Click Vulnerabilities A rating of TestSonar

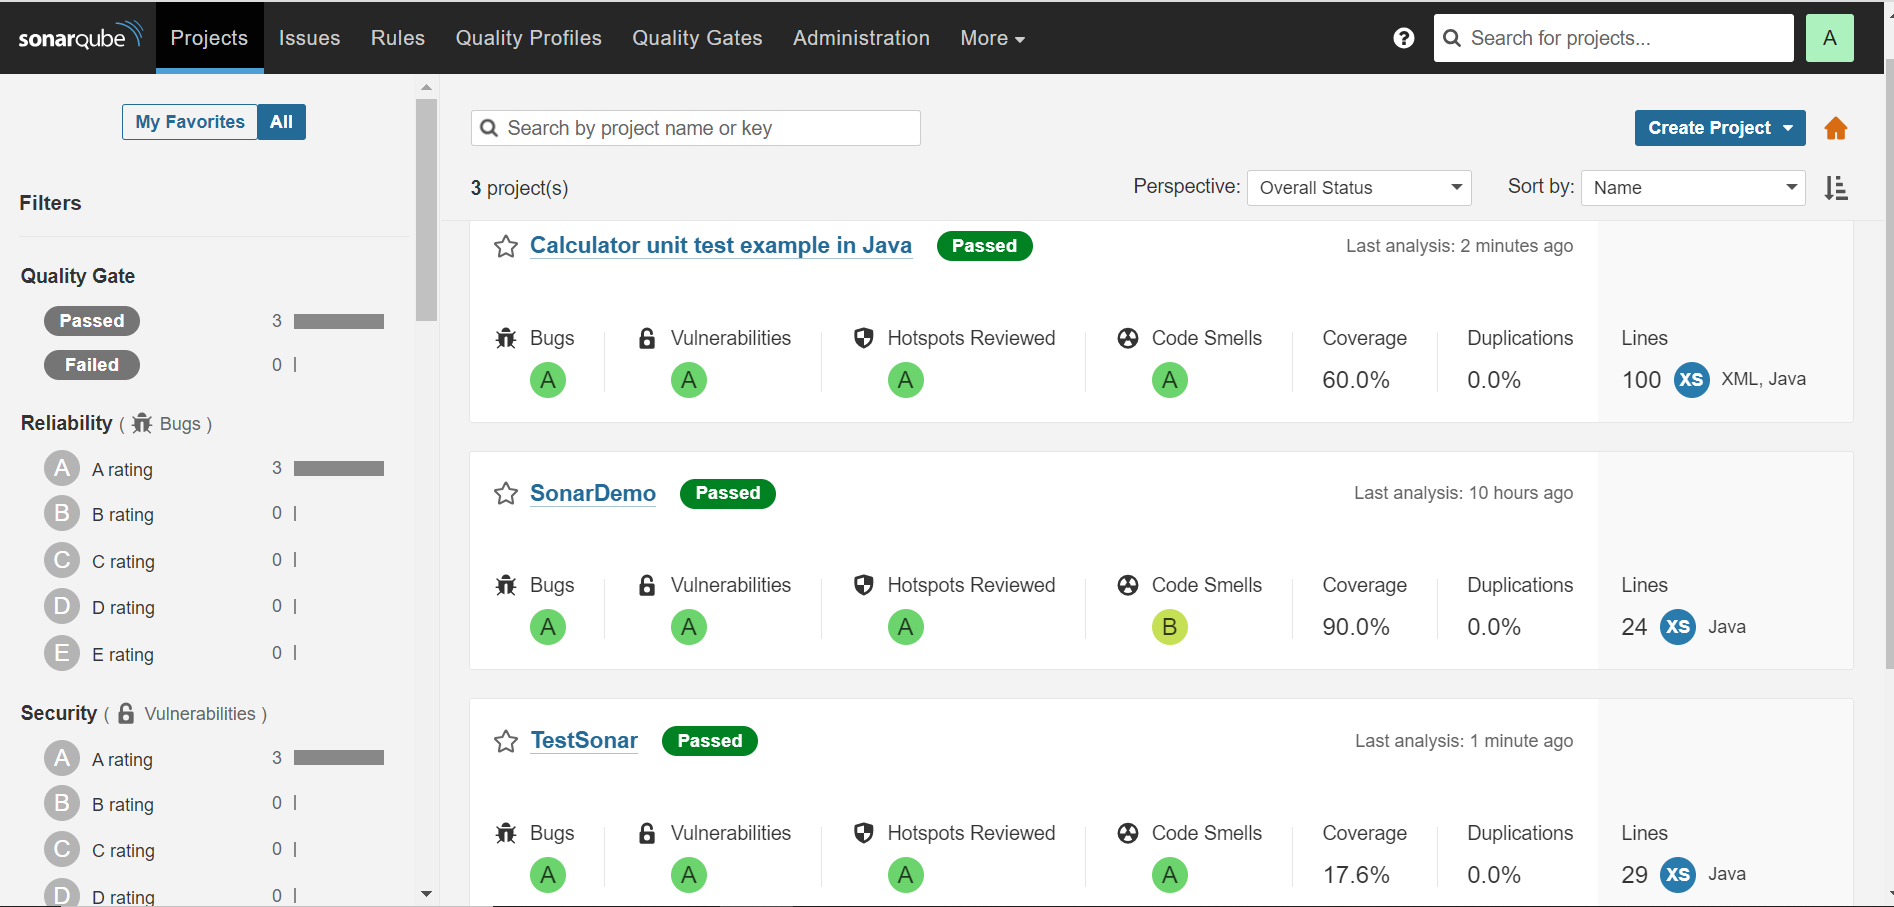click(689, 875)
